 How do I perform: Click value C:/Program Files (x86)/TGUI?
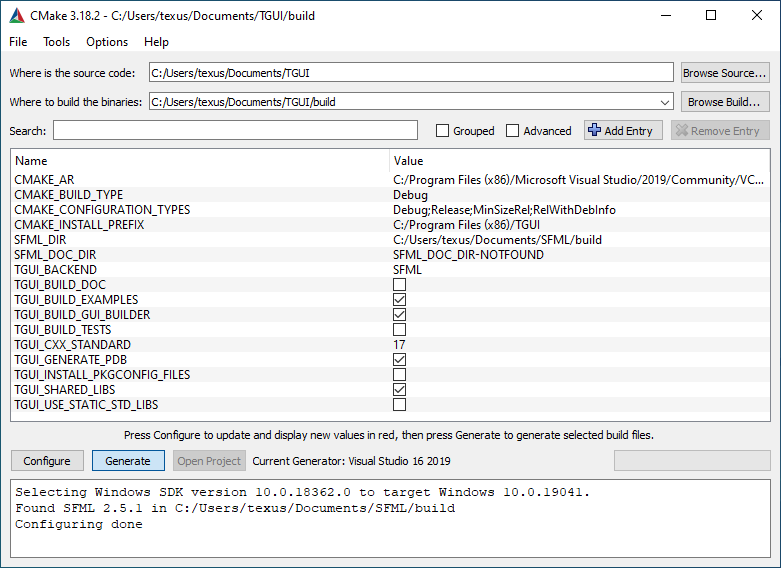(466, 225)
